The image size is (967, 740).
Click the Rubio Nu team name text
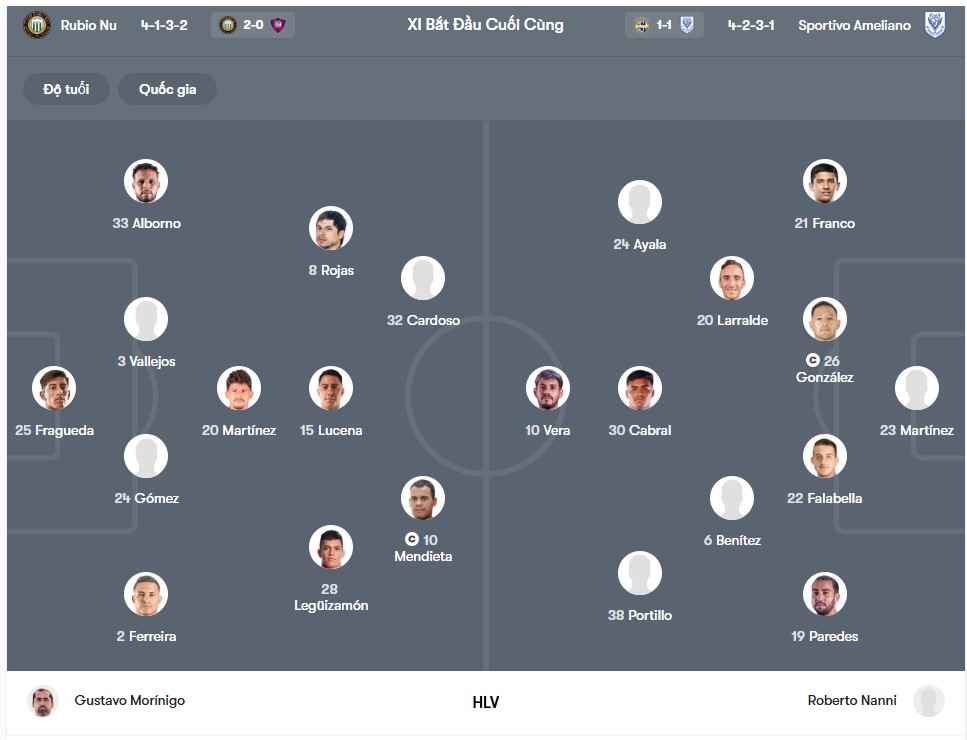click(x=90, y=25)
